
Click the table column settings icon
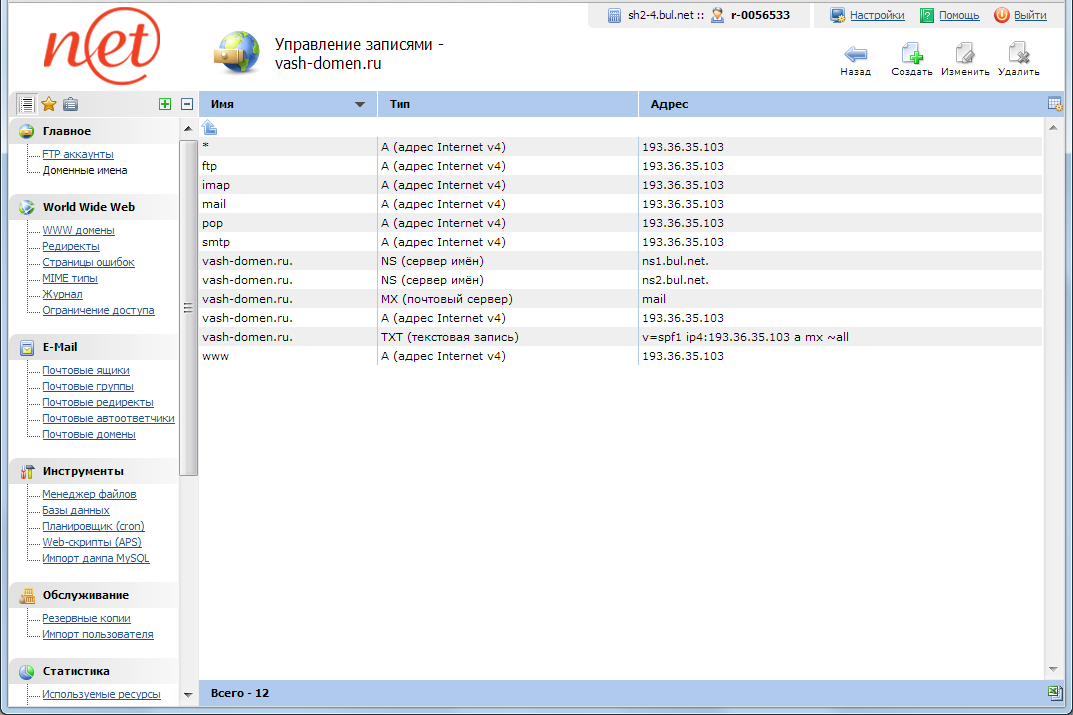(x=1054, y=104)
